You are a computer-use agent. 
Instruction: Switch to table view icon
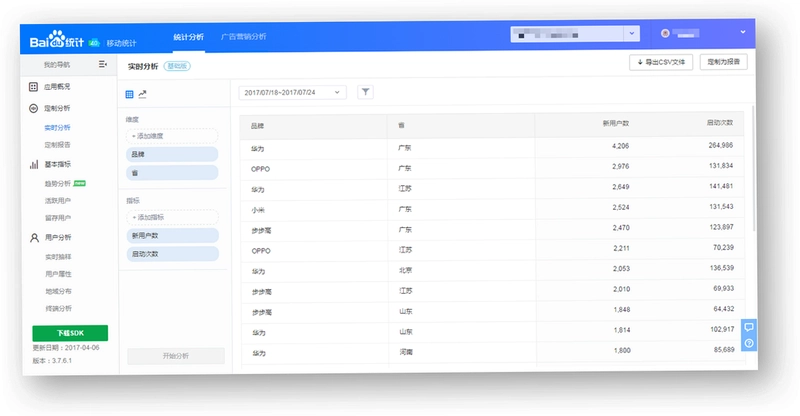pos(130,94)
